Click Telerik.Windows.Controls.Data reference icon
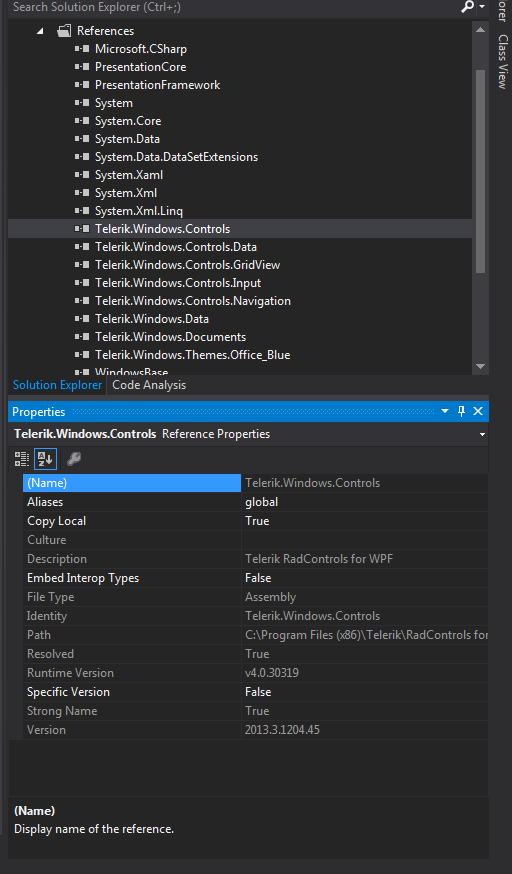The width and height of the screenshot is (512, 874). click(x=82, y=246)
